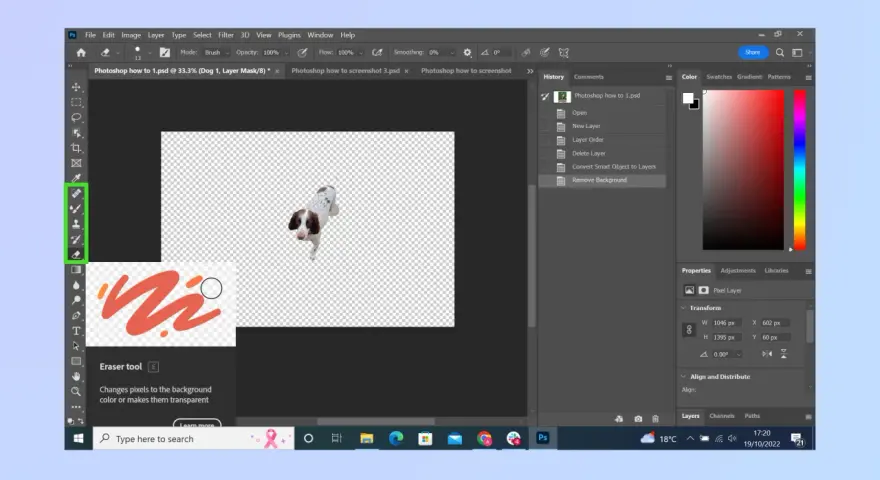Viewport: 880px width, 480px height.
Task: Select the Rectangular Marquee tool
Action: (76, 103)
